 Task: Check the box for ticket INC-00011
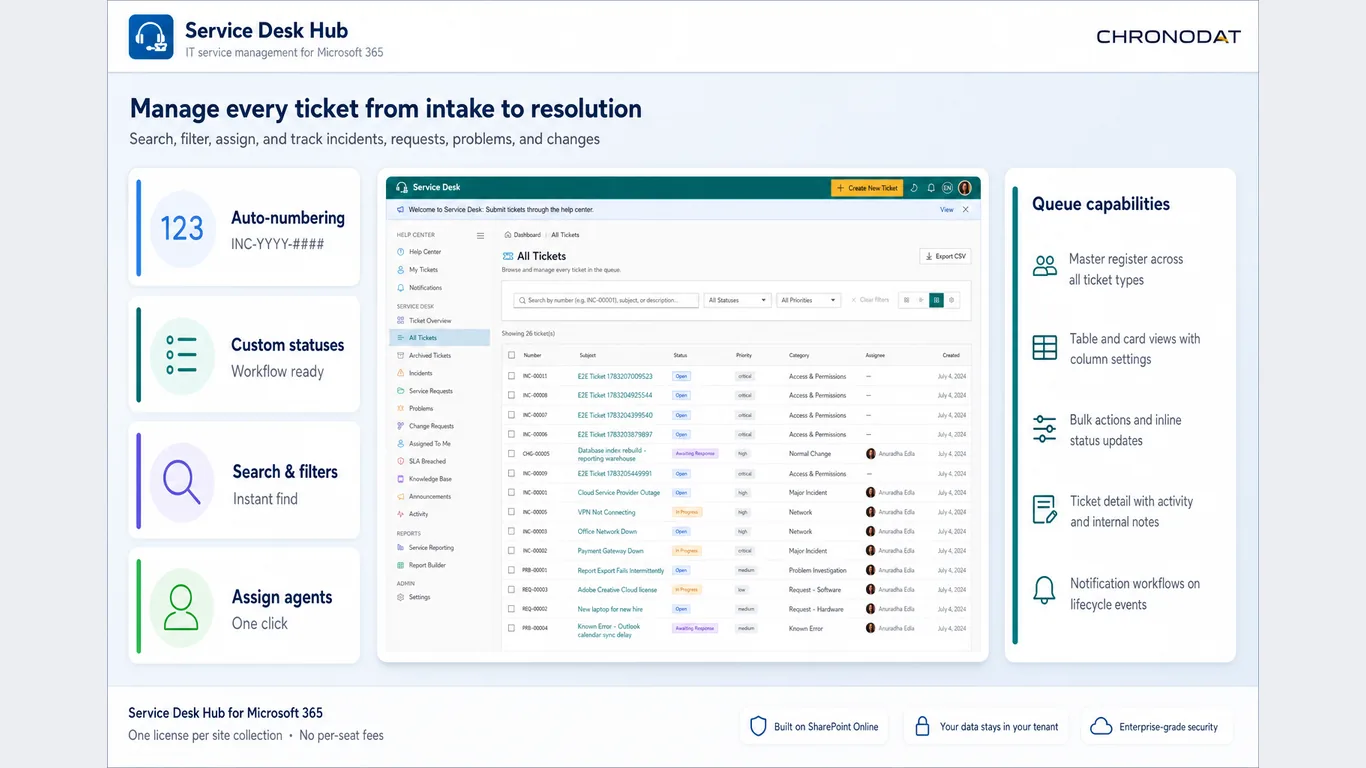click(512, 377)
